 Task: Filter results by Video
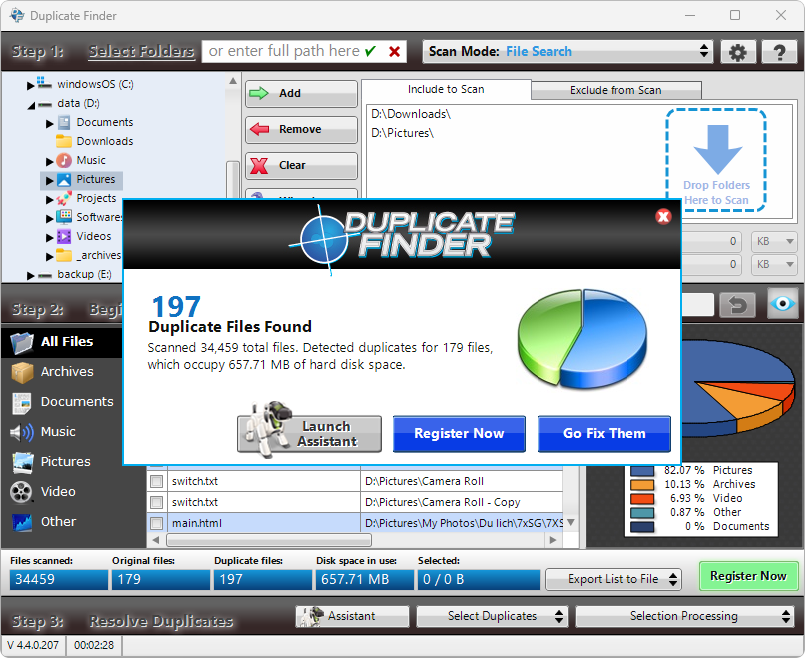coord(62,492)
